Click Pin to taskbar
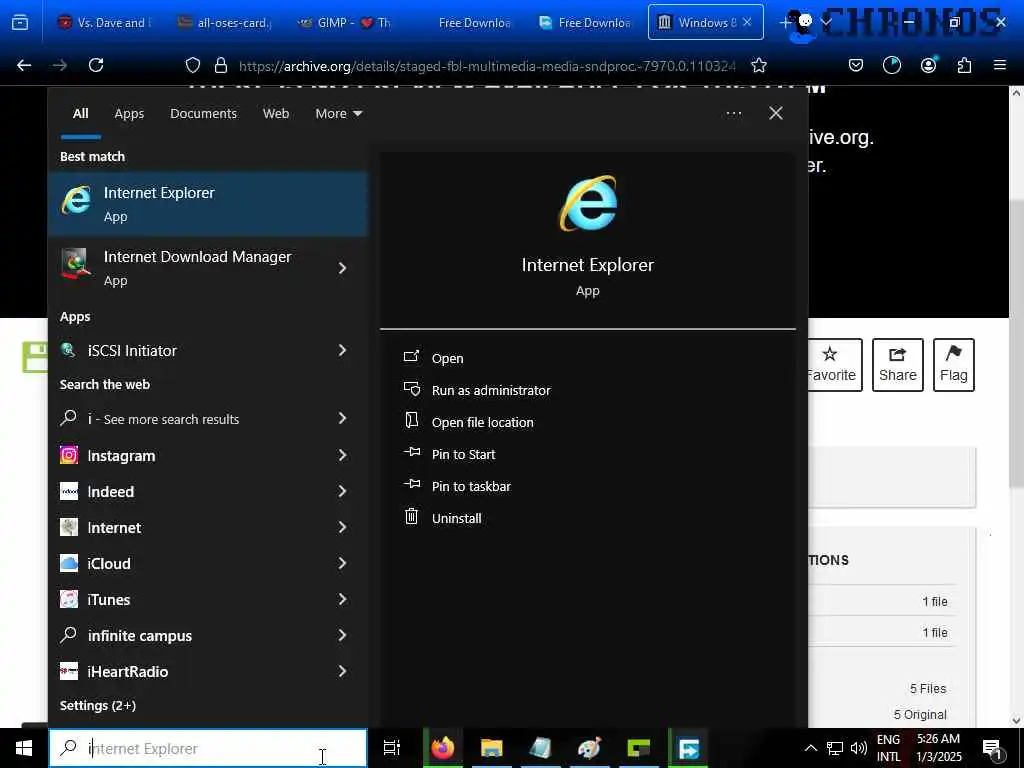1024x768 pixels. [471, 487]
